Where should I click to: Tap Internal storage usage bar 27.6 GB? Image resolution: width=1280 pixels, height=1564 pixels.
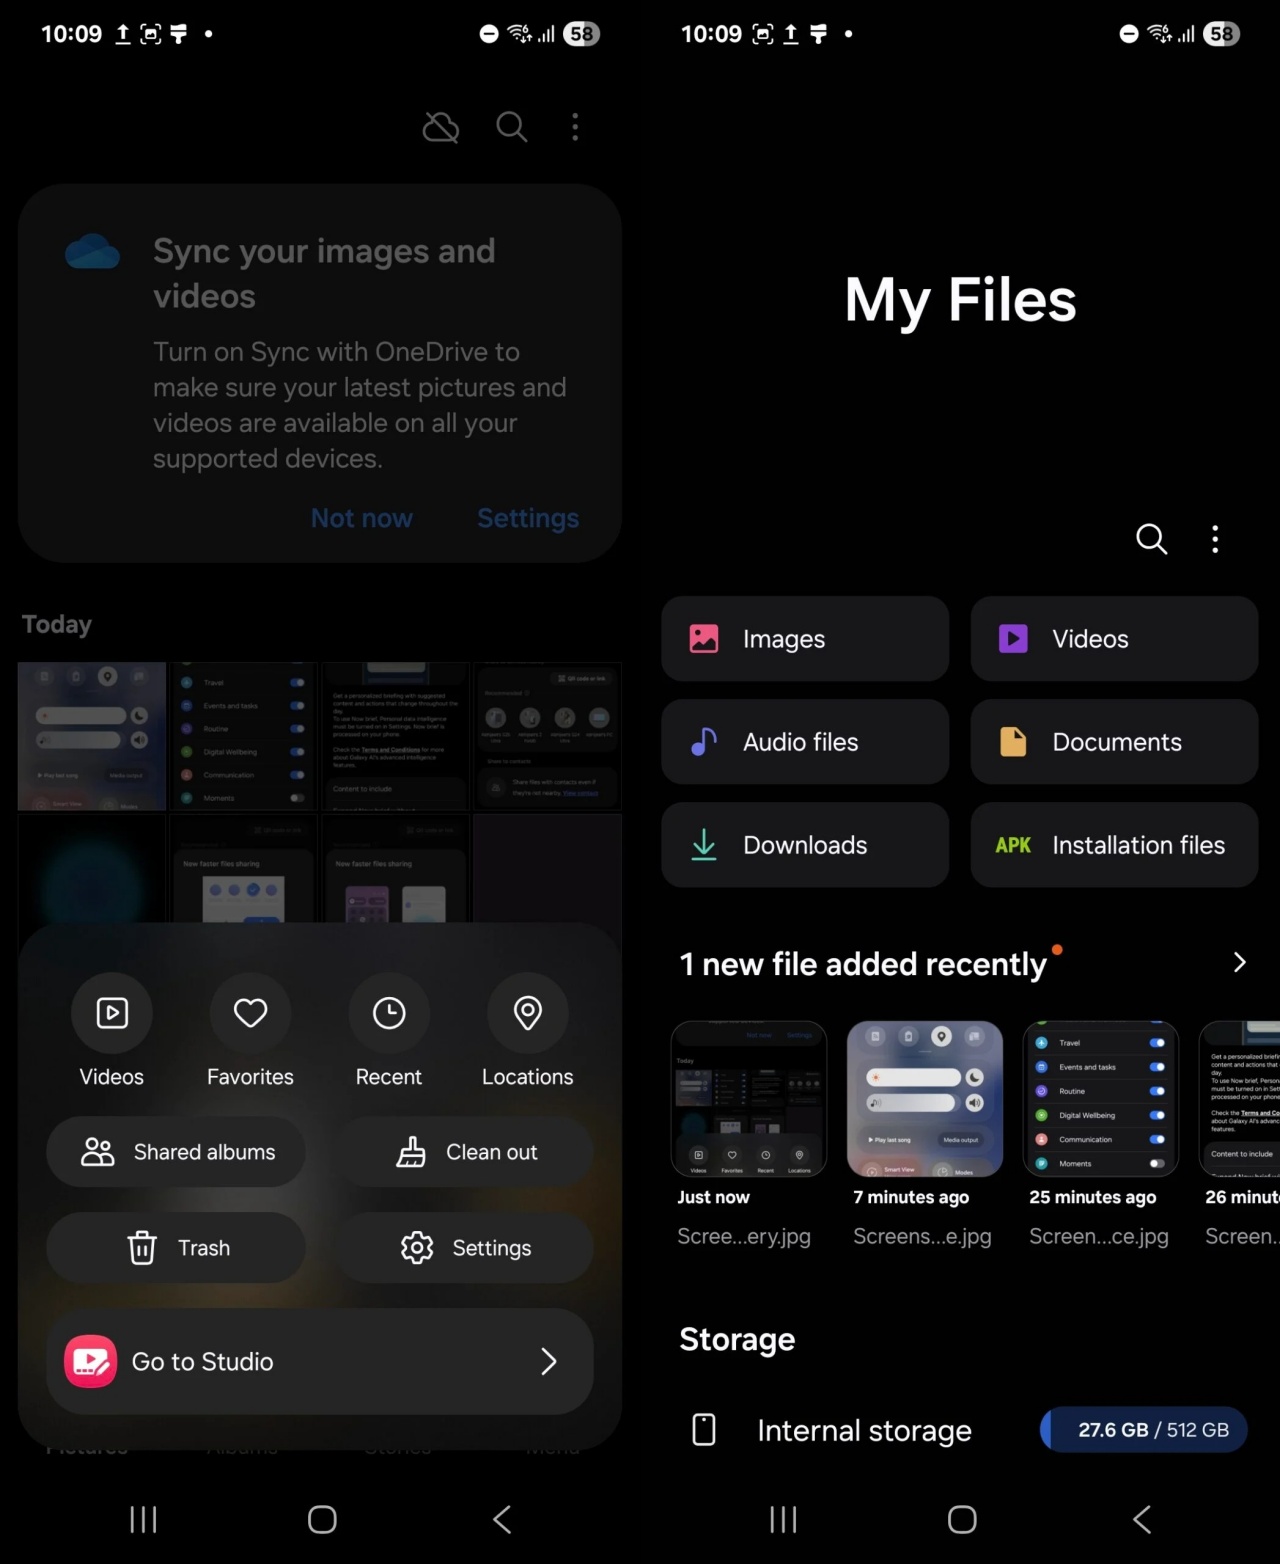coord(1144,1430)
